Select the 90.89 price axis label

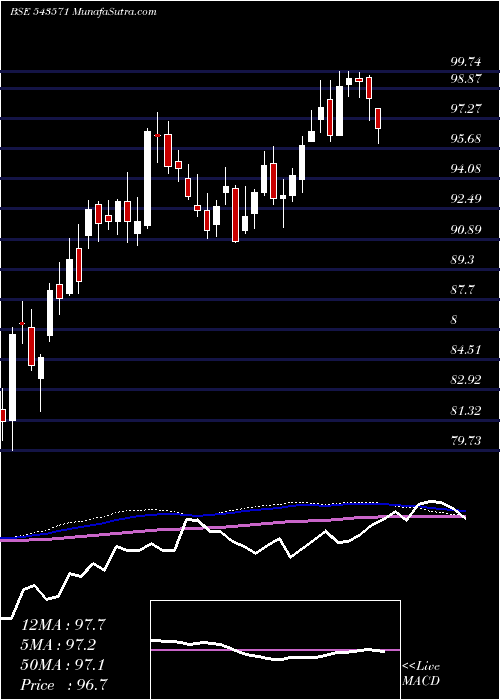(x=466, y=229)
